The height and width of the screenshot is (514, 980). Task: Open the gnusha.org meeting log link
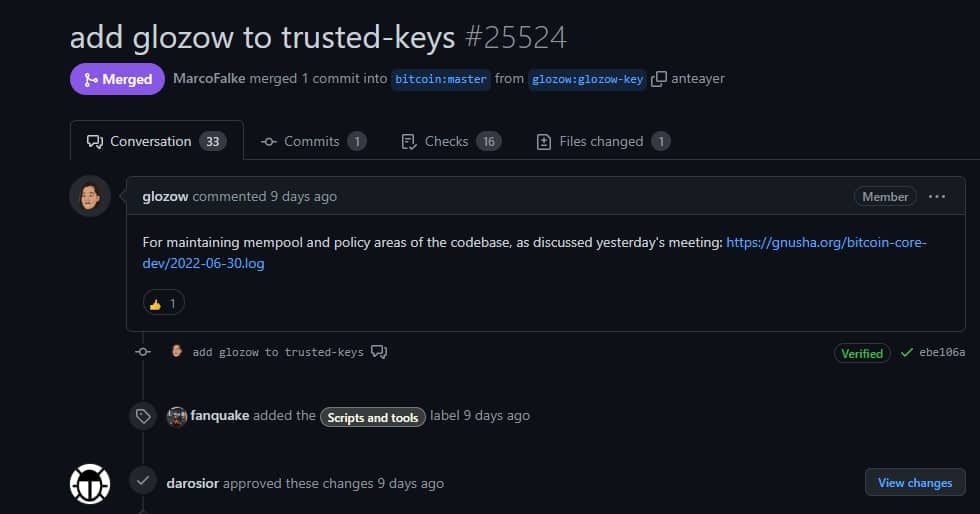tap(534, 253)
